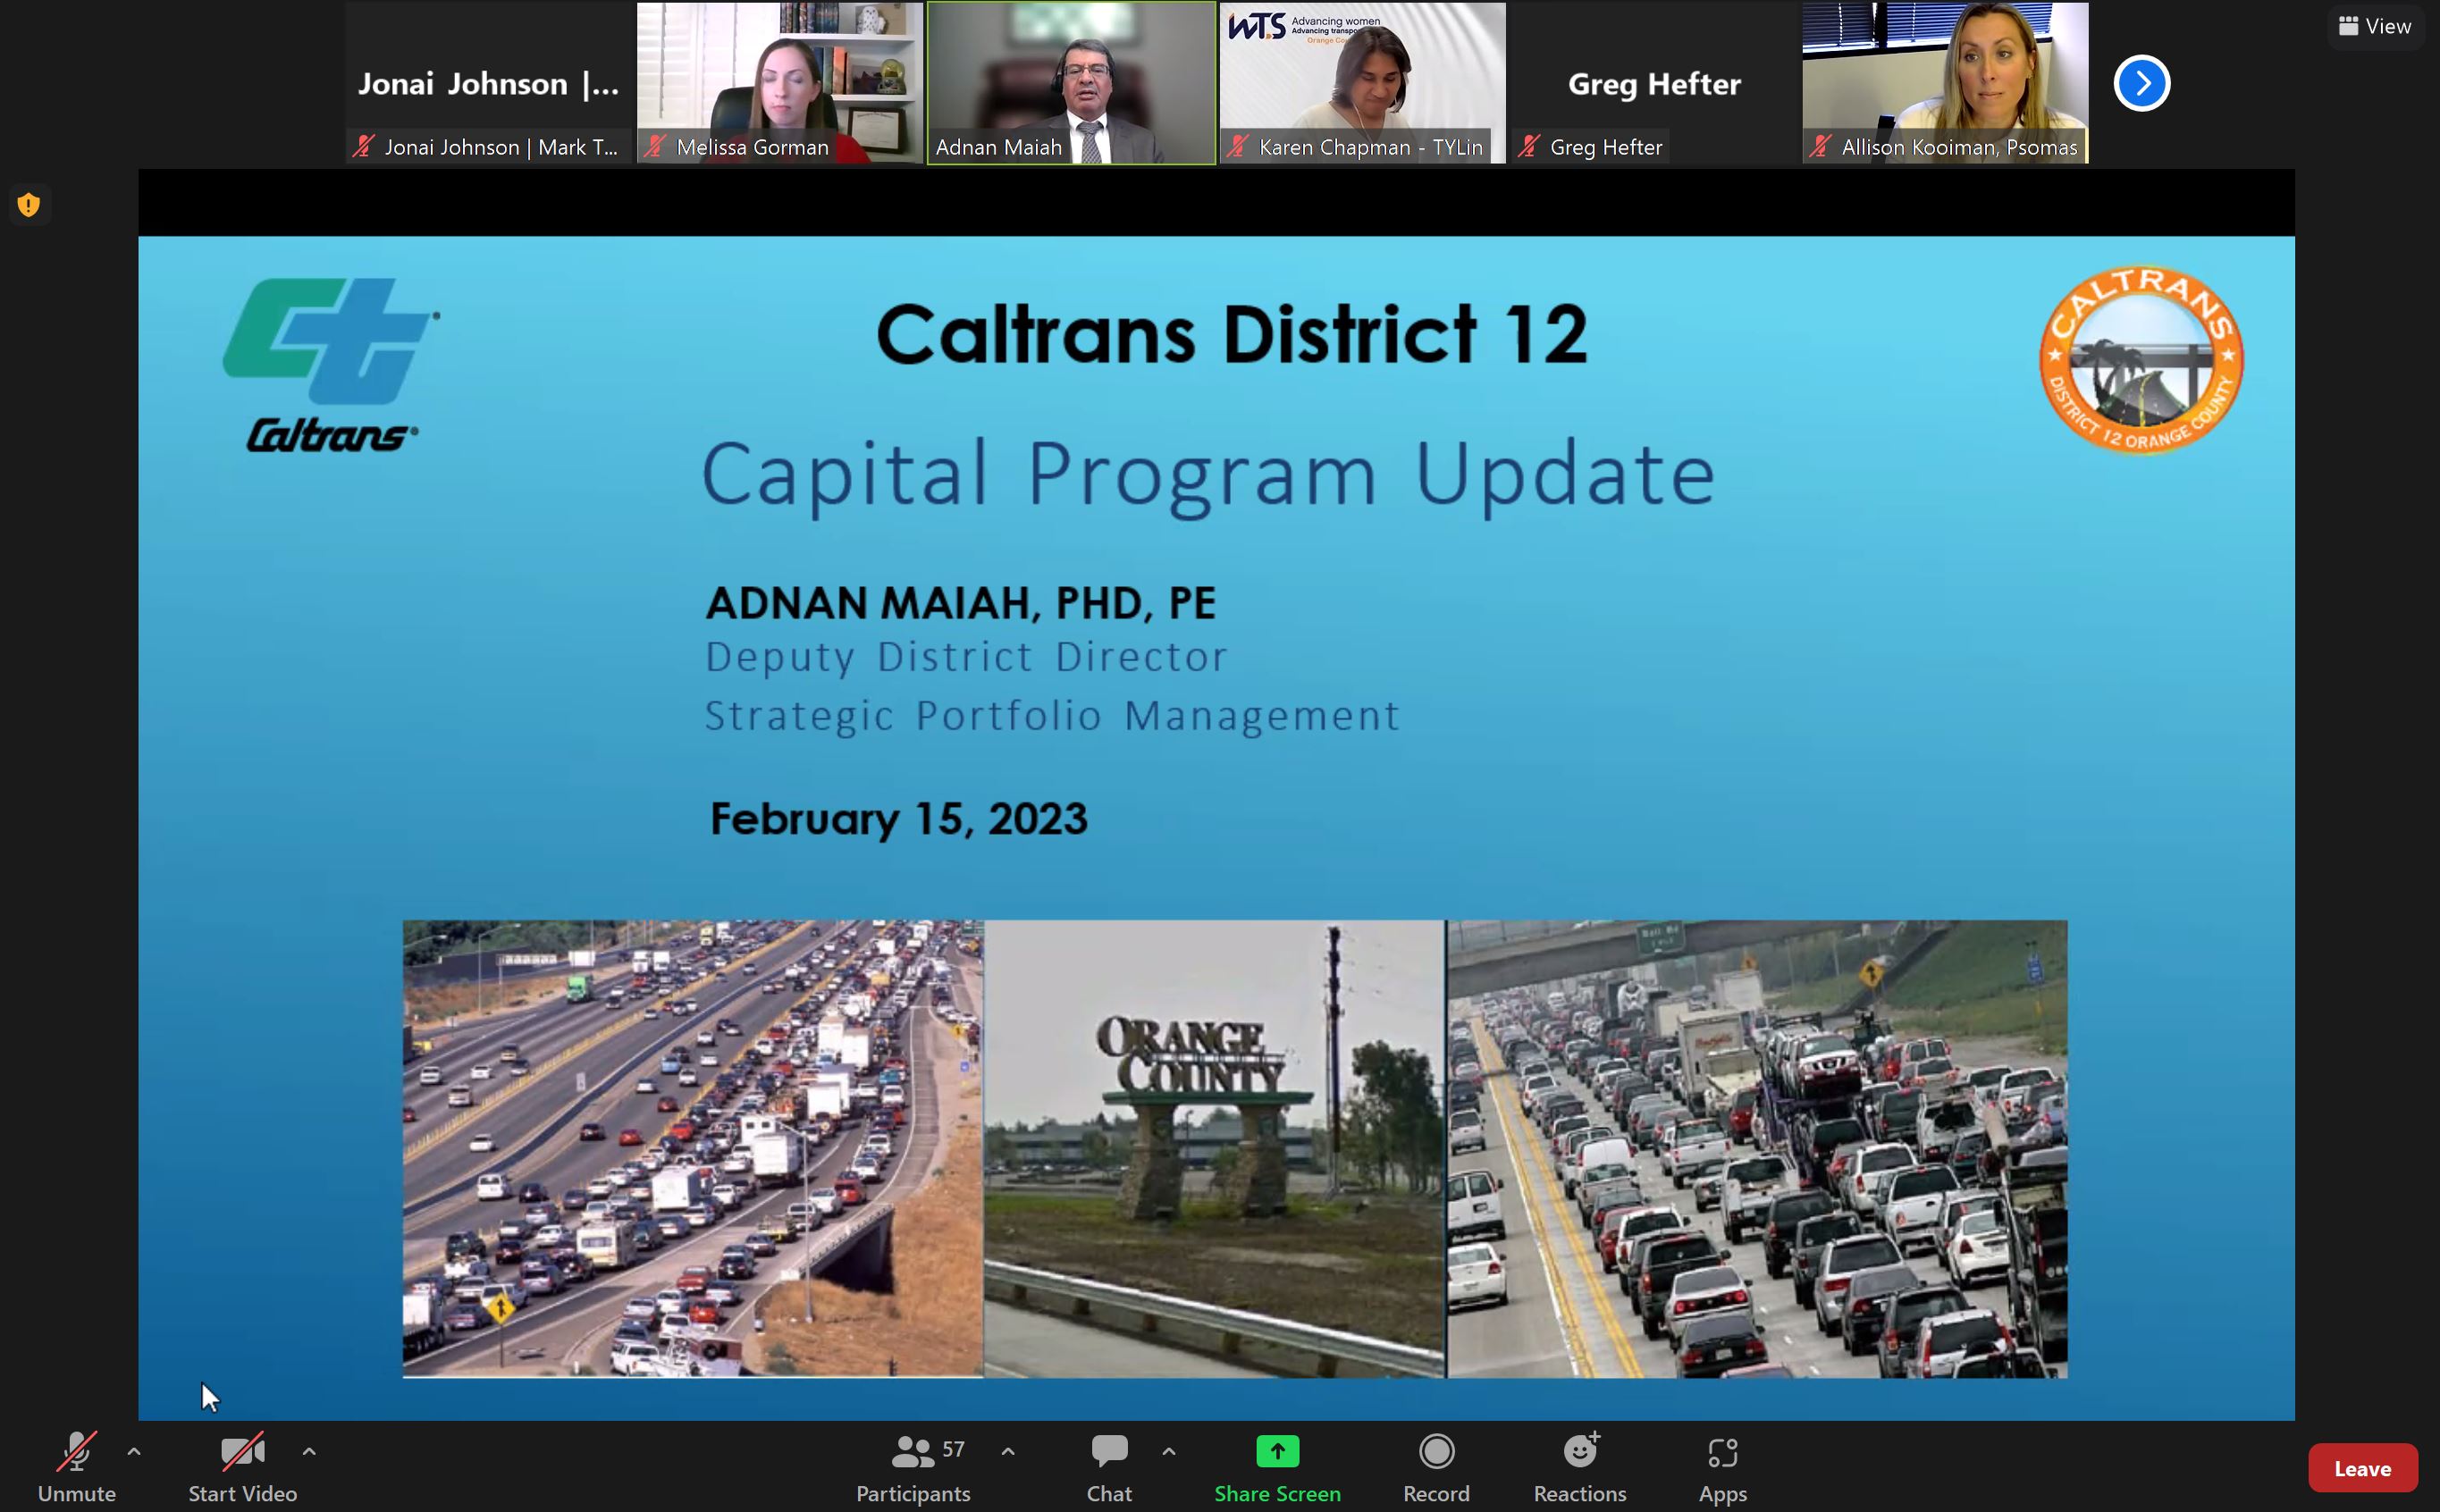Click the muted mic icon on Karen Chapman

1237,146
